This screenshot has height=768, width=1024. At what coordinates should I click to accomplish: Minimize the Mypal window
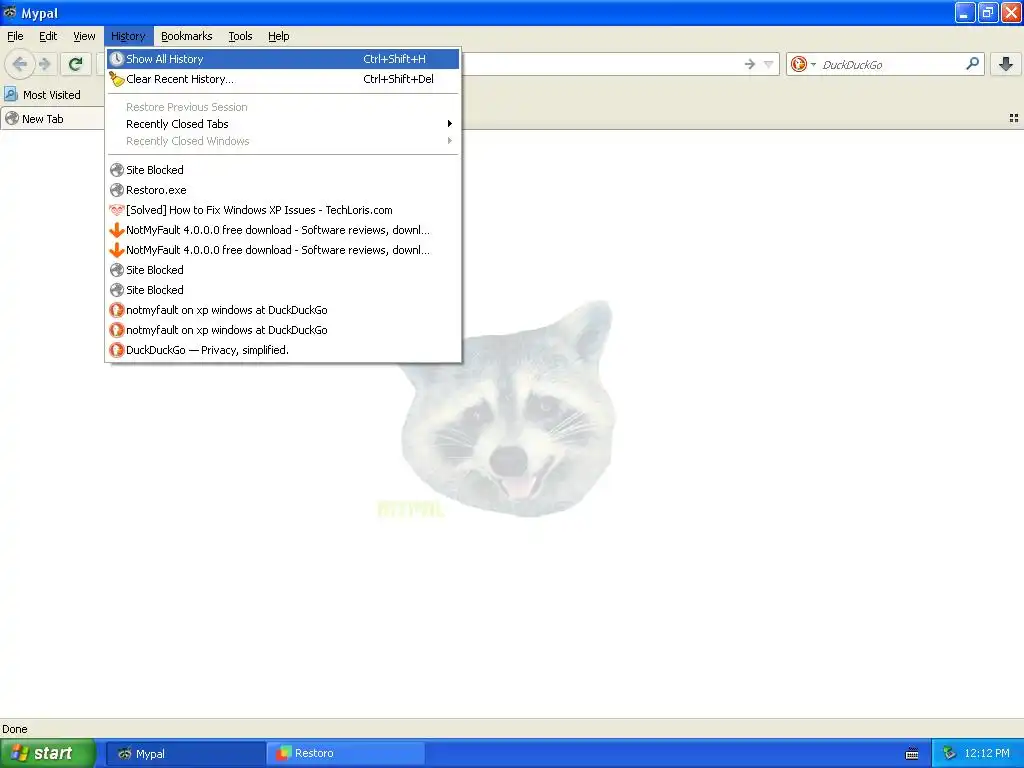click(x=965, y=12)
